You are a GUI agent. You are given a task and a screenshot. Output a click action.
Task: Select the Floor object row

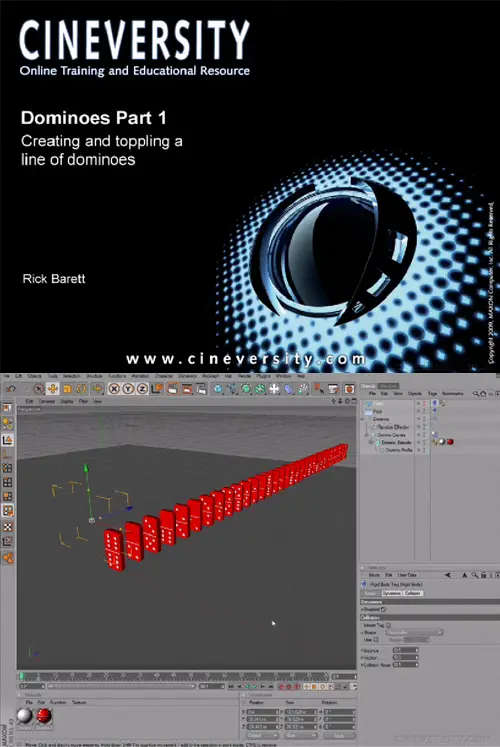(378, 411)
